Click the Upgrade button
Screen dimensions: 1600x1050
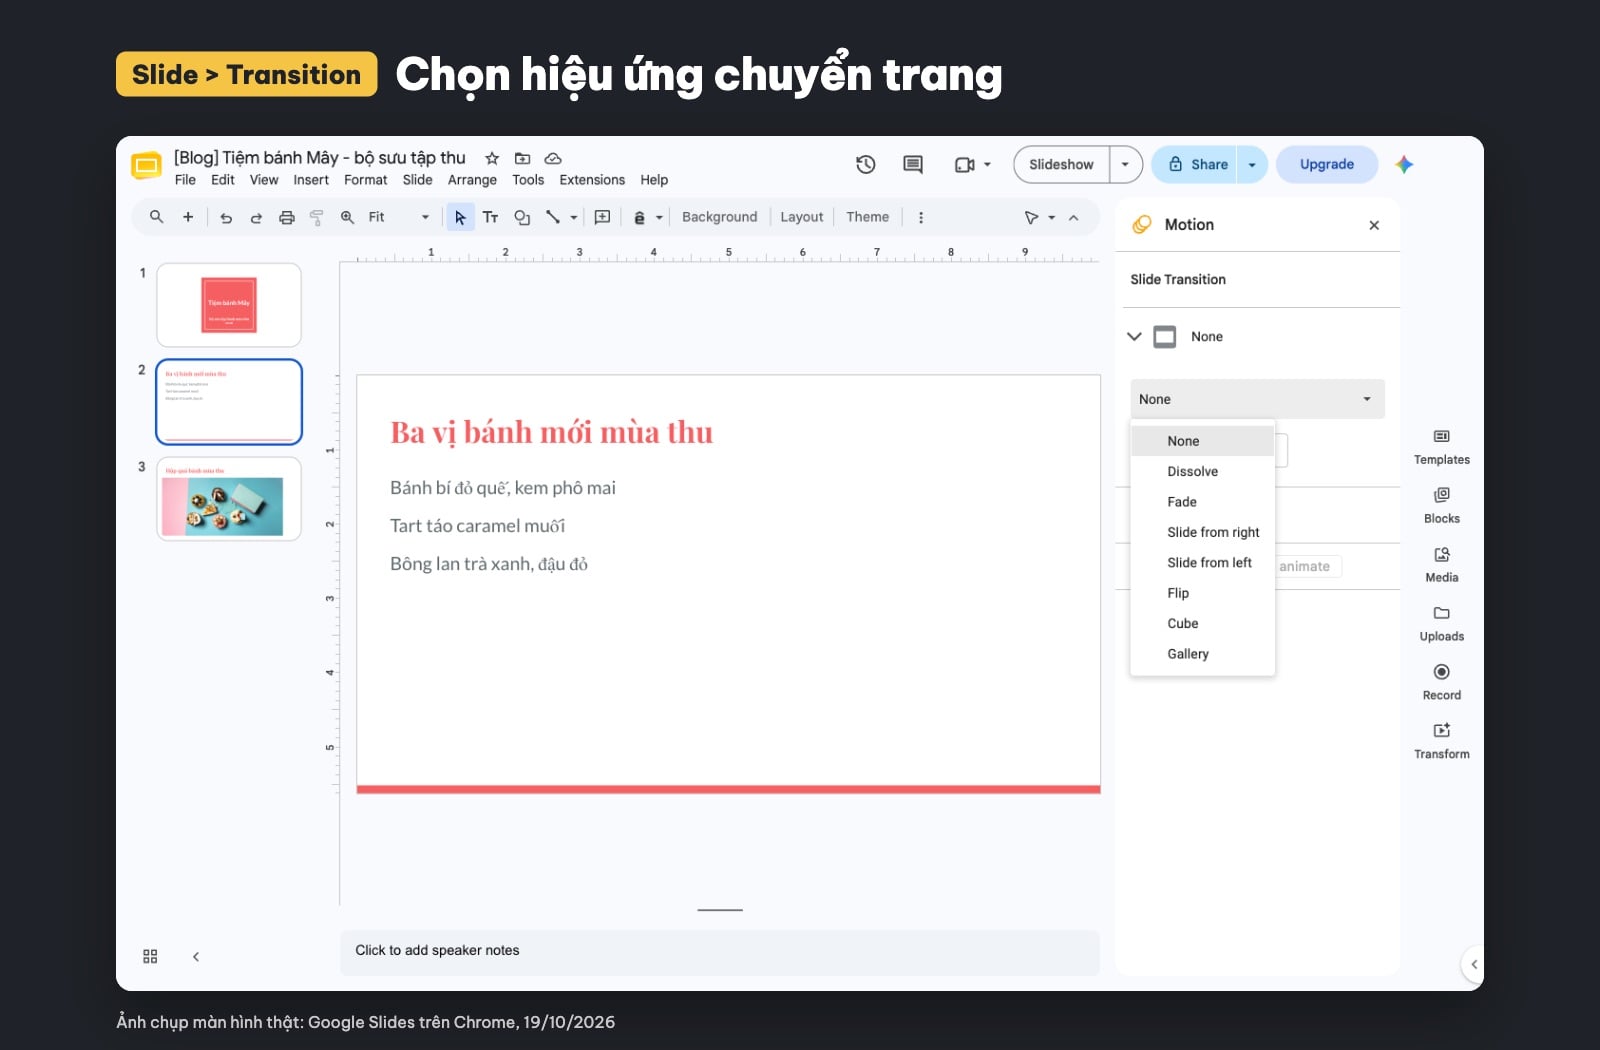pyautogui.click(x=1327, y=165)
